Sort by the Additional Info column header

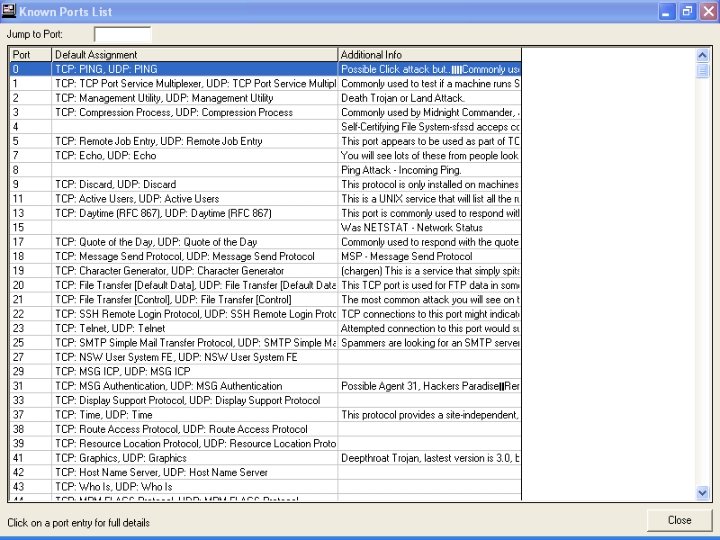(x=429, y=55)
